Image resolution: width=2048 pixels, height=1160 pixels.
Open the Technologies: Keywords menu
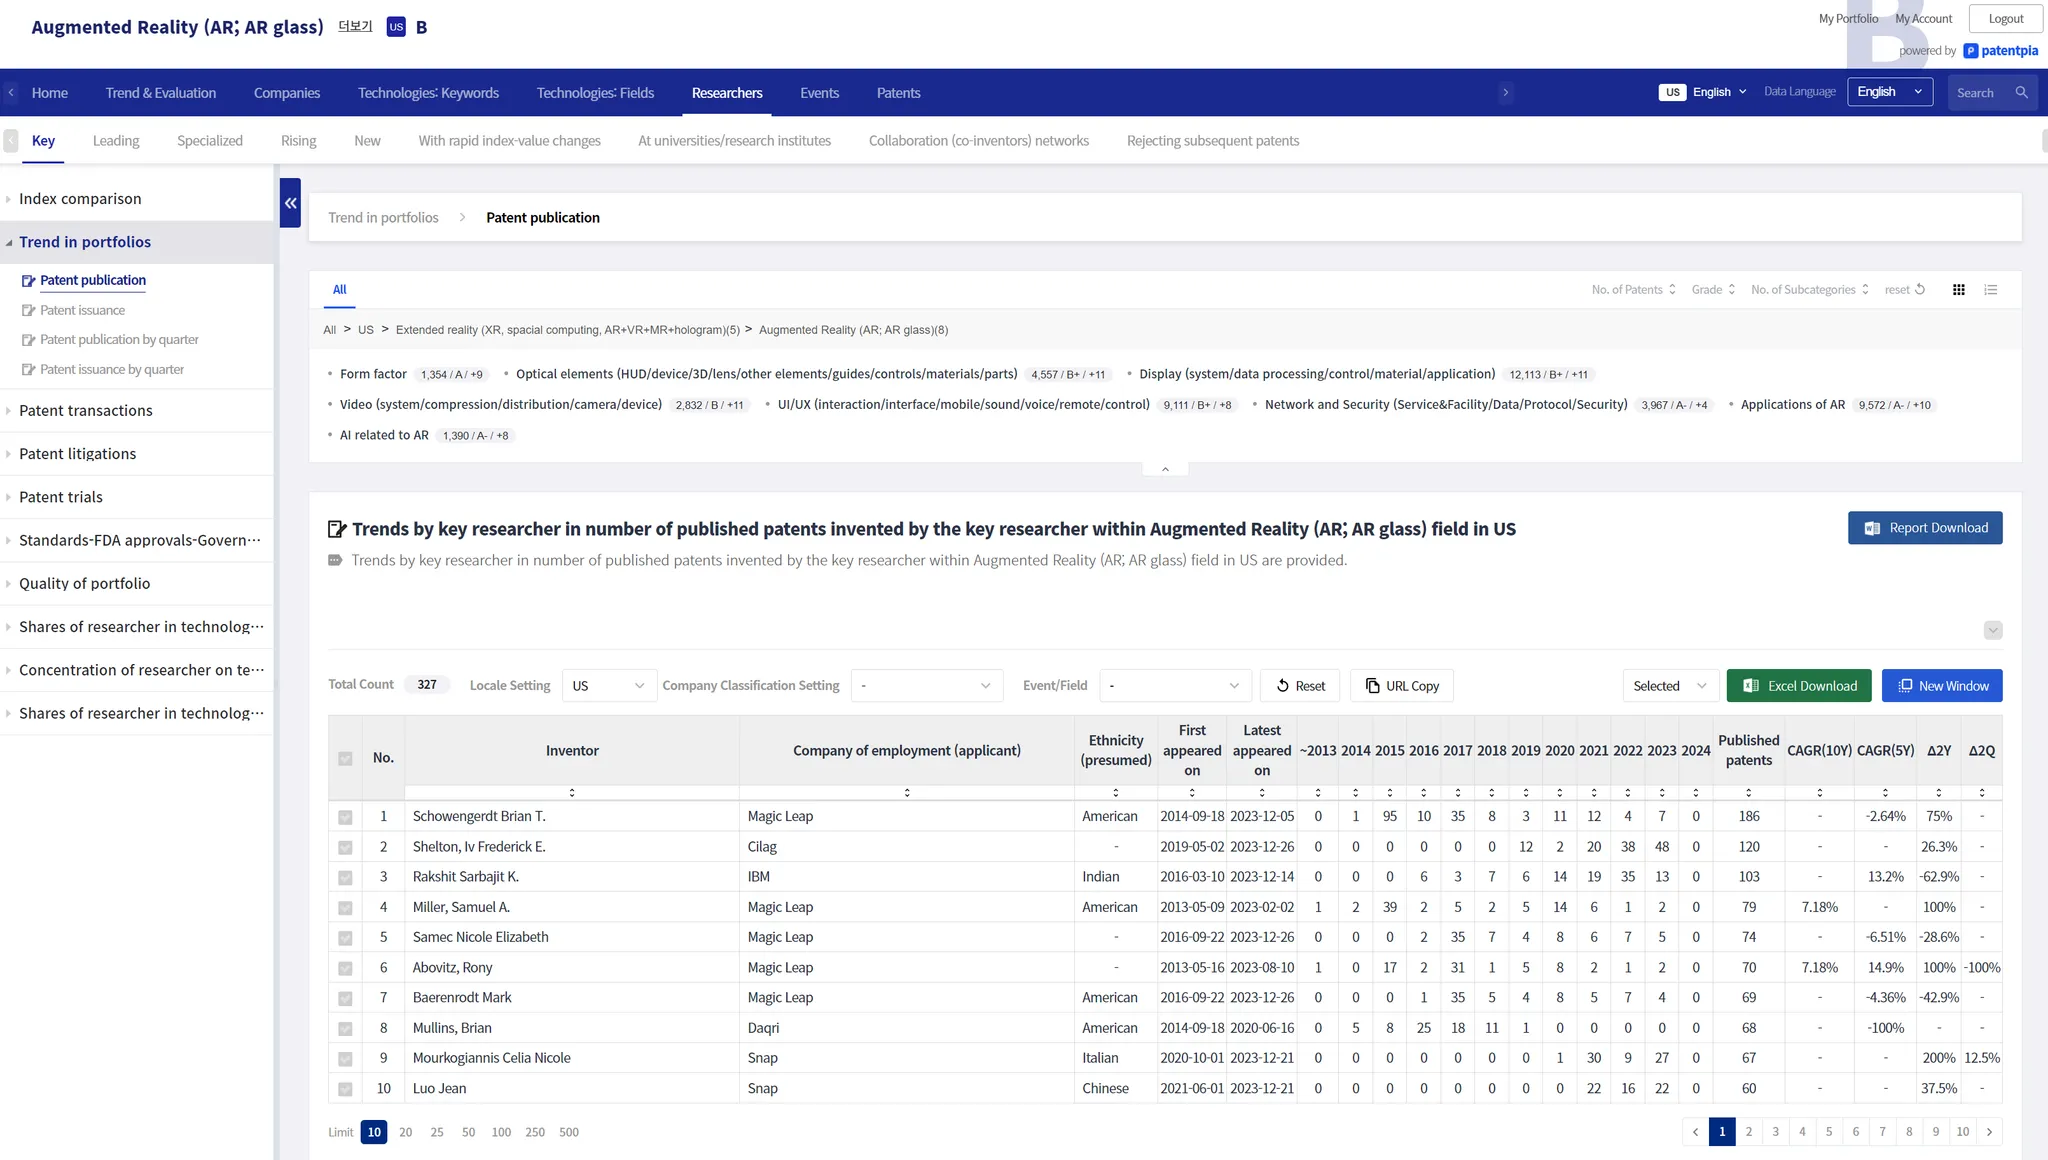tap(428, 93)
